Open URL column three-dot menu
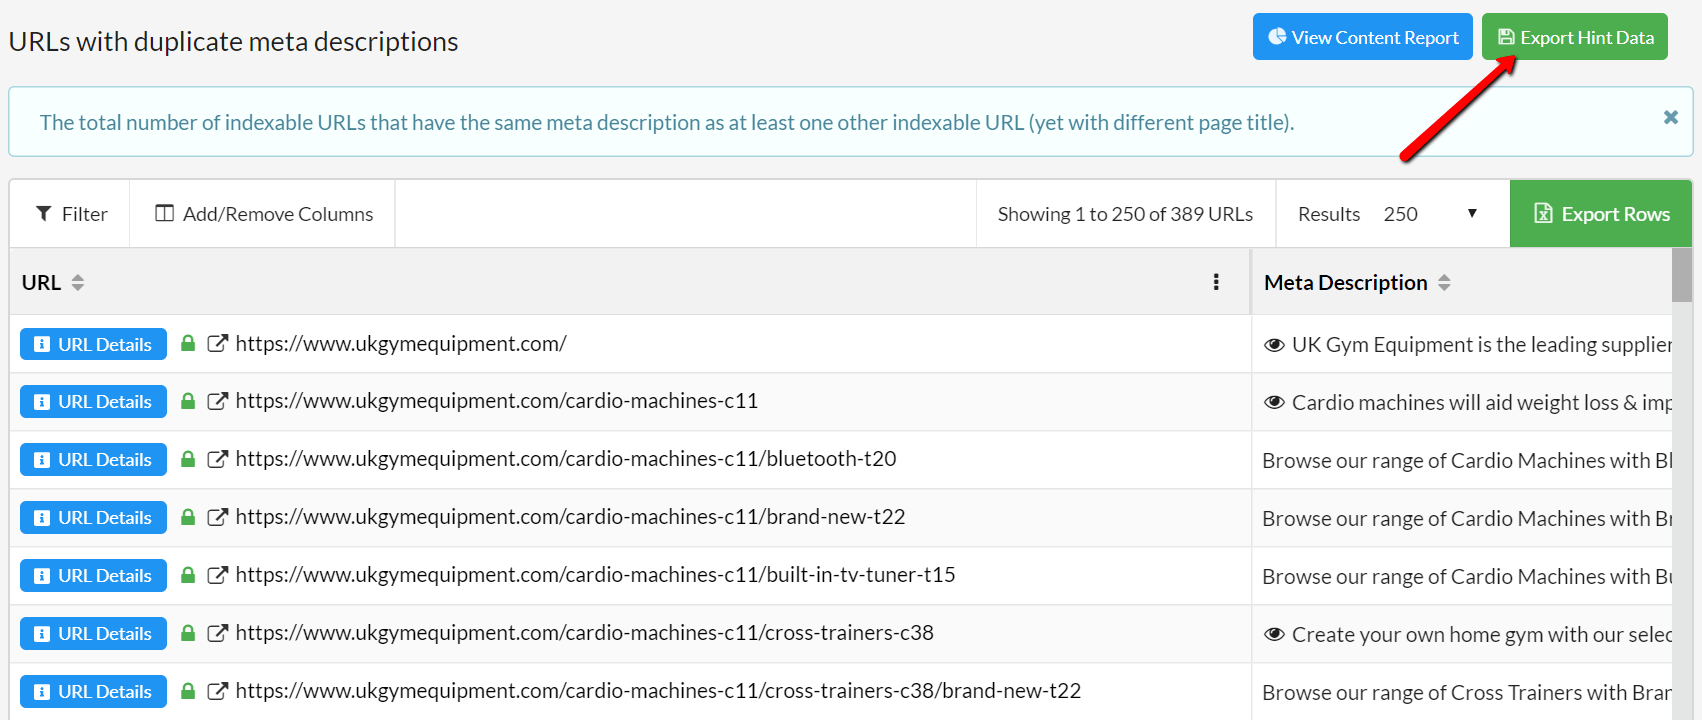 tap(1216, 282)
